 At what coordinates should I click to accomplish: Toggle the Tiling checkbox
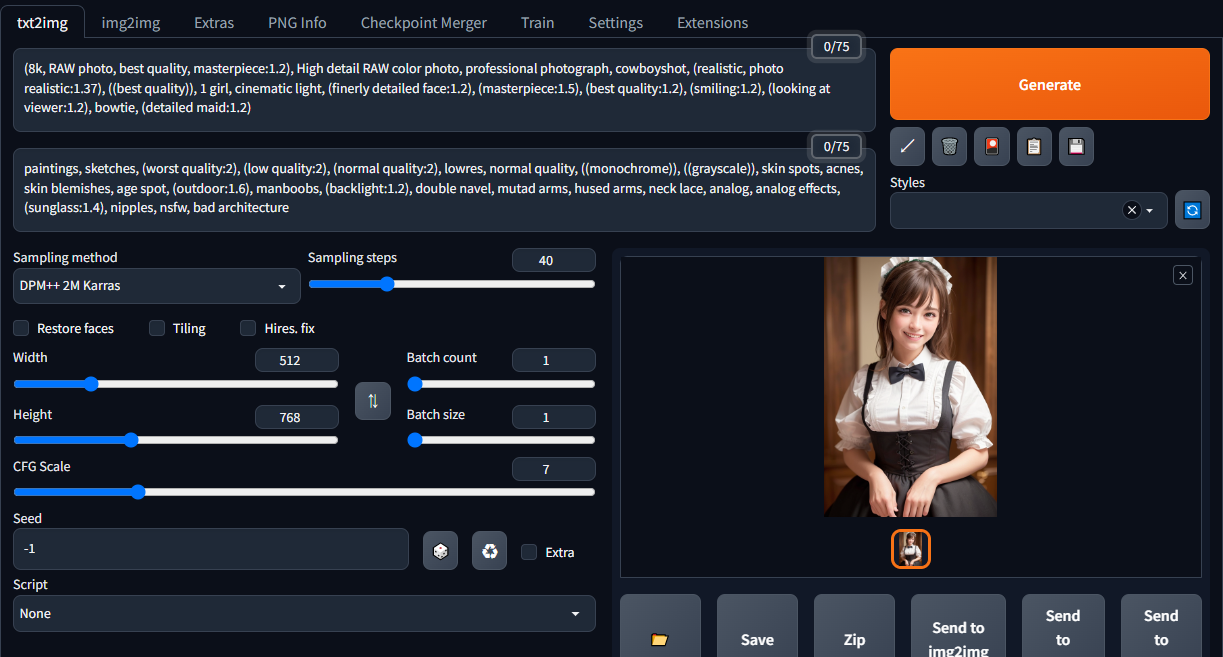click(157, 328)
